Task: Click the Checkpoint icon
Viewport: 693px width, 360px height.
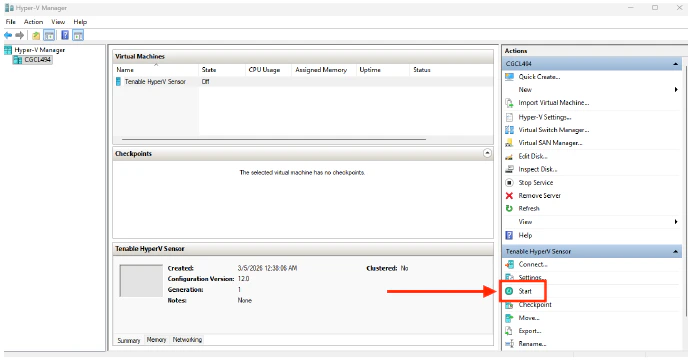Action: 509,305
